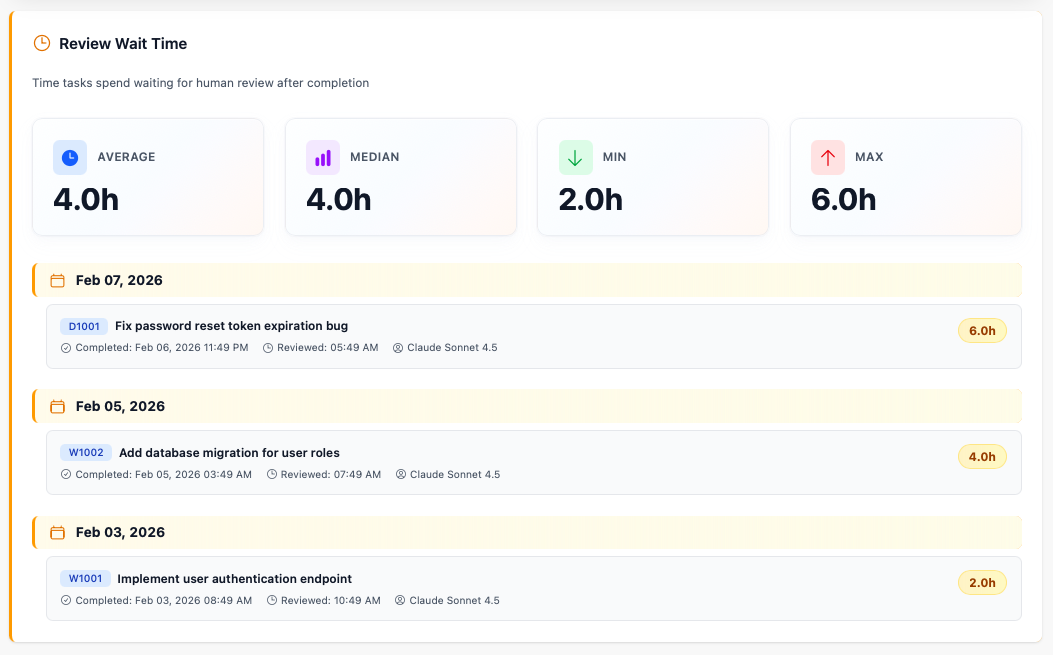
Task: Open Fix password reset token expiration bug task
Action: [231, 326]
